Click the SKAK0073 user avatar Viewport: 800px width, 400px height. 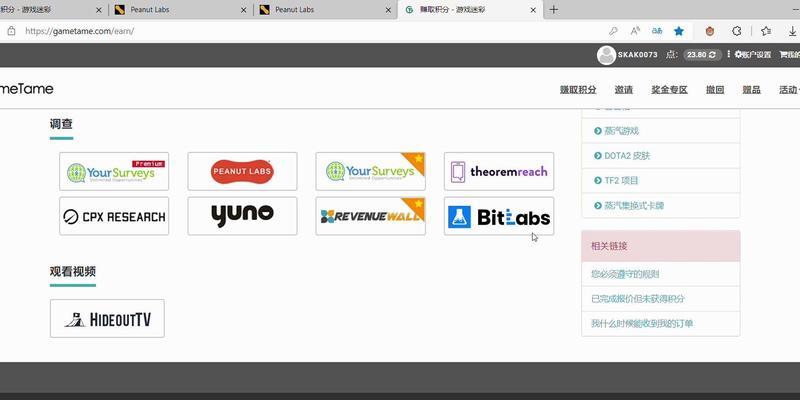click(x=606, y=55)
